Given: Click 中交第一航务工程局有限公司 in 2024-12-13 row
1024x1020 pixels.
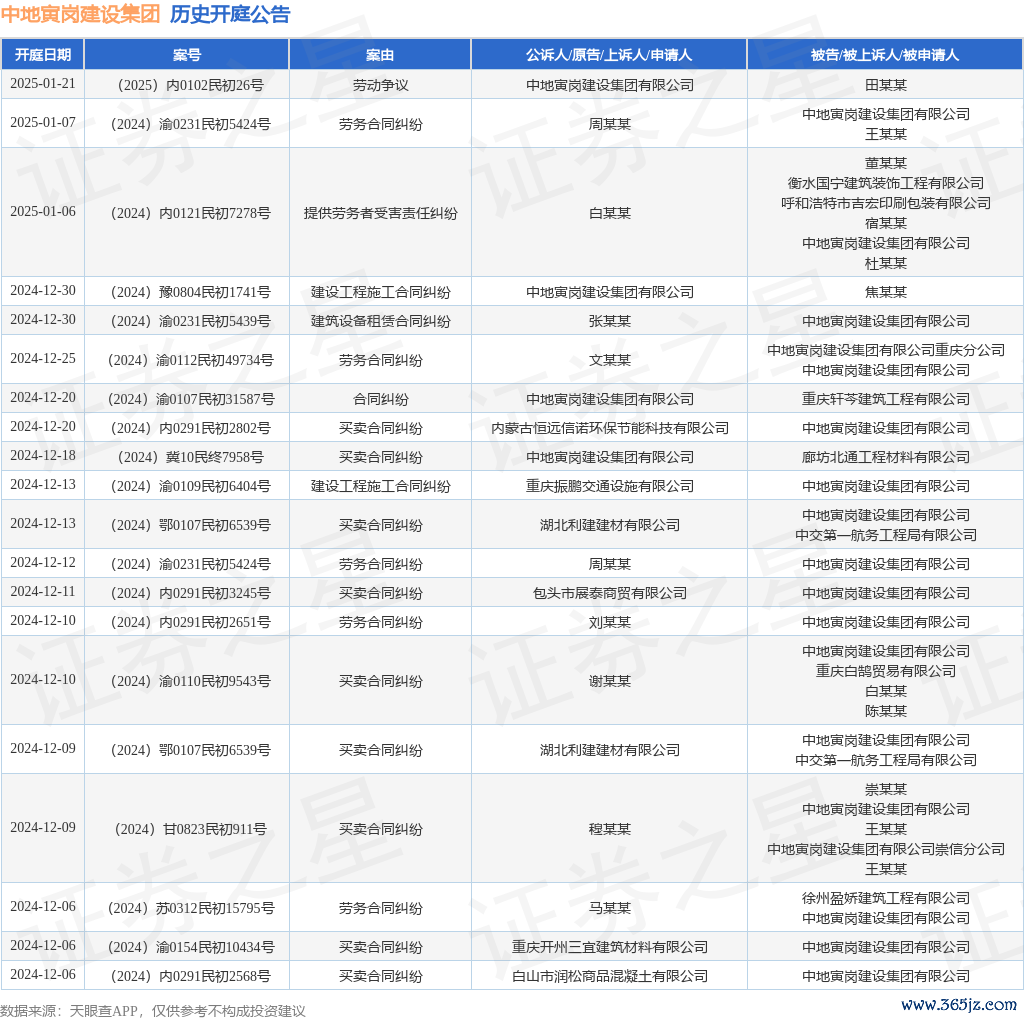Looking at the screenshot, I should [886, 535].
